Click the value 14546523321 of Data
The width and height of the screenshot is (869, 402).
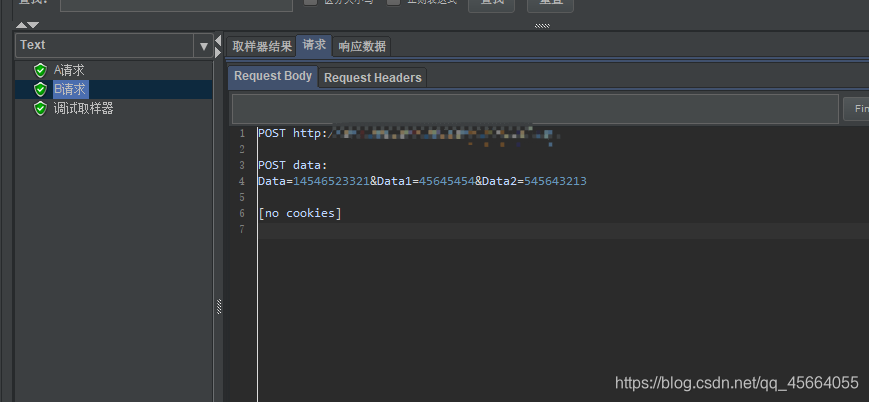pyautogui.click(x=331, y=181)
